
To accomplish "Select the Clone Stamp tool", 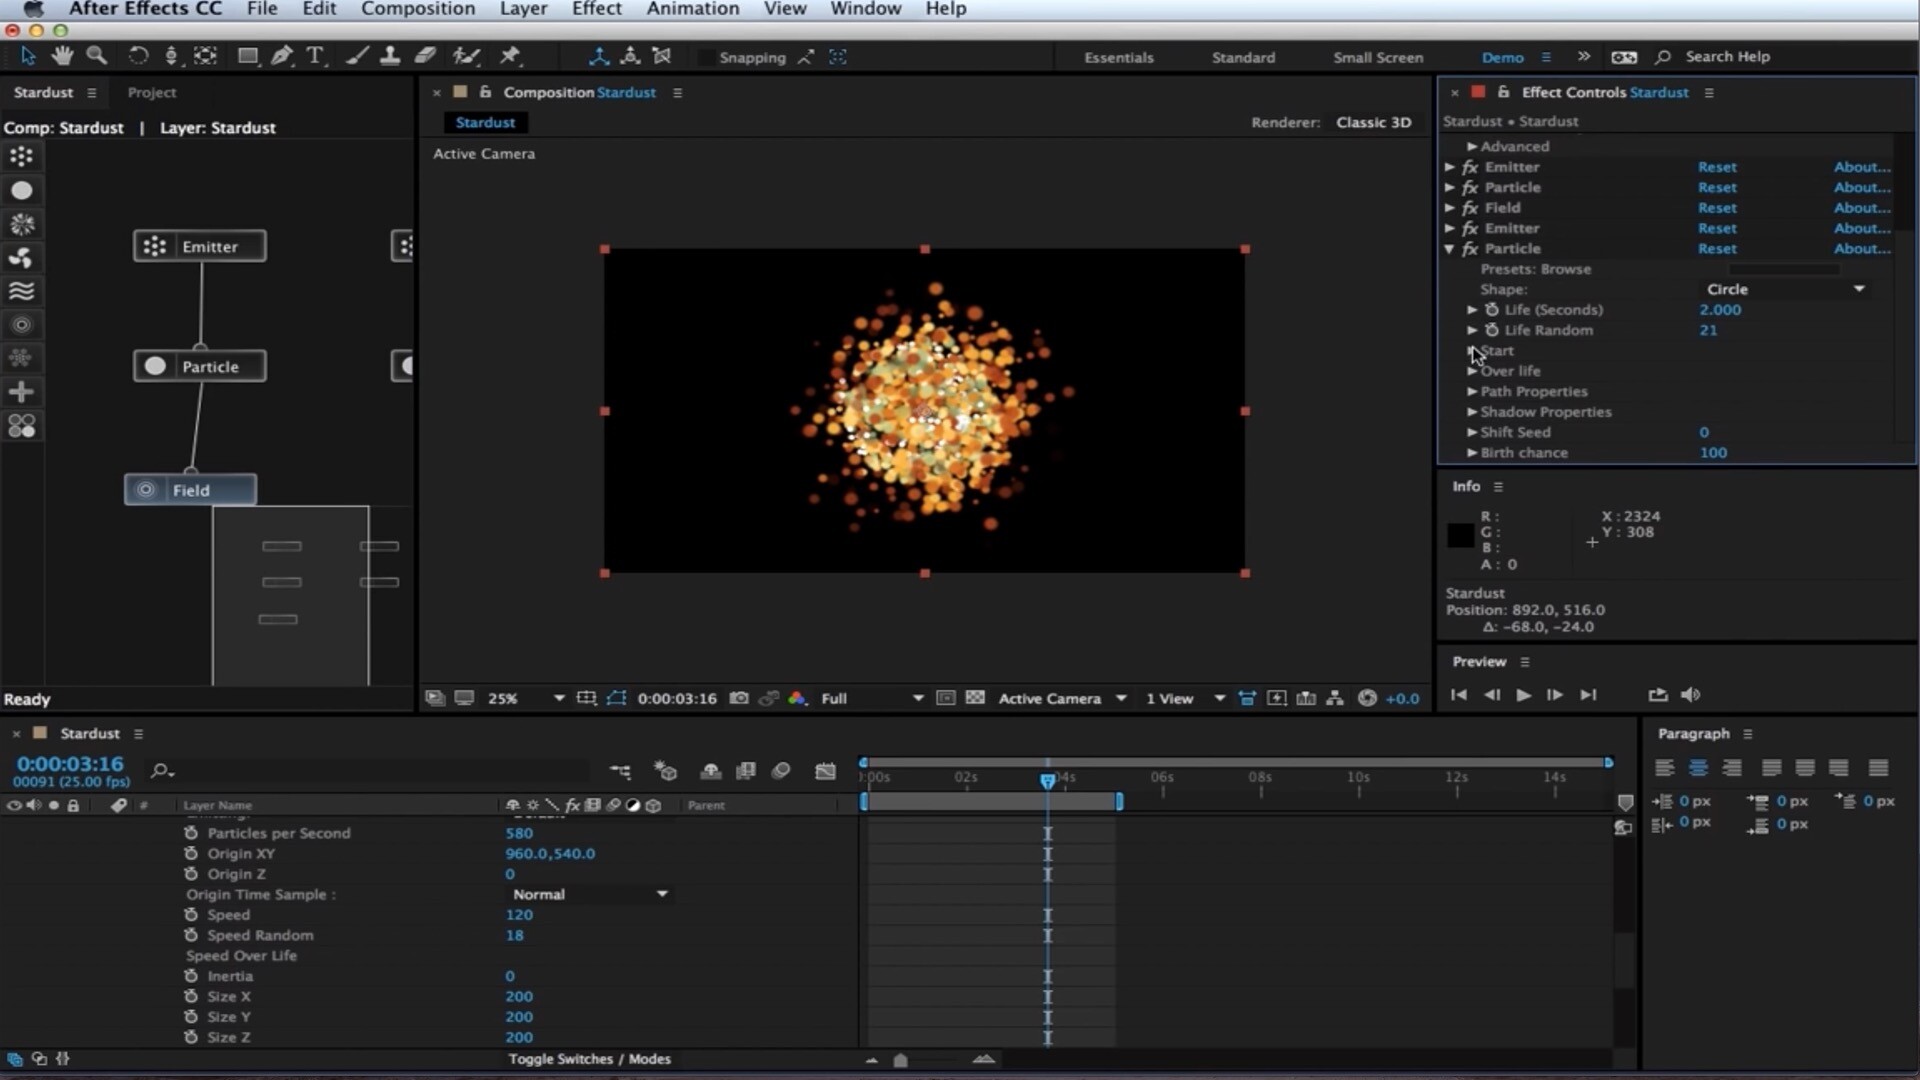I will click(x=391, y=56).
